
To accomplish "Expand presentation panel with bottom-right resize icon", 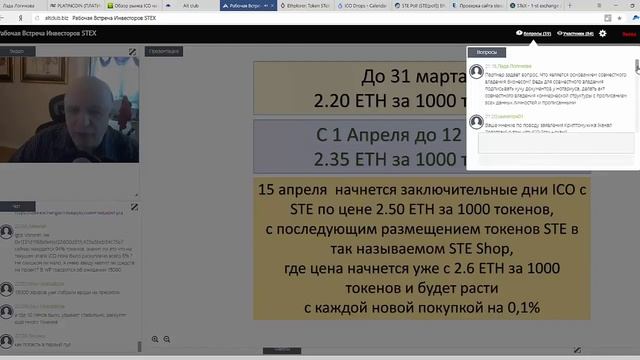I will 577,350.
